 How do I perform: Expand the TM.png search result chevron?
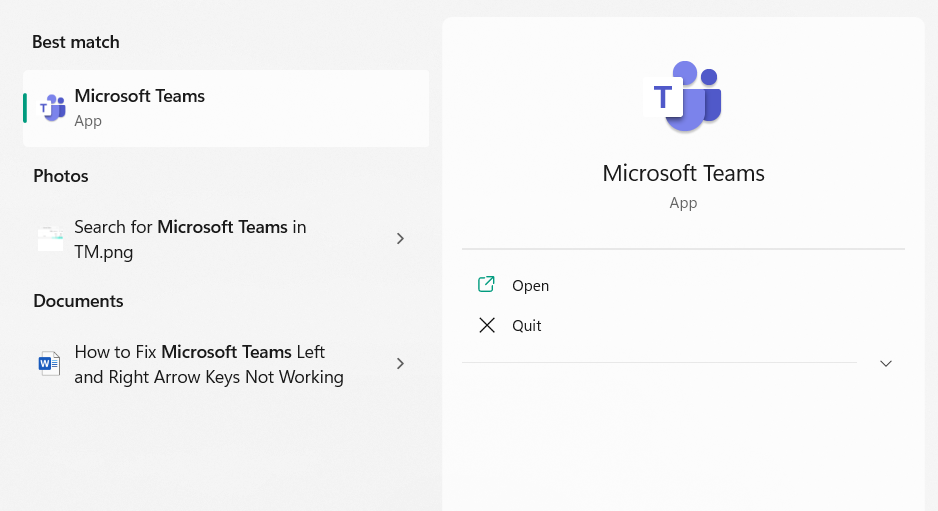point(400,239)
